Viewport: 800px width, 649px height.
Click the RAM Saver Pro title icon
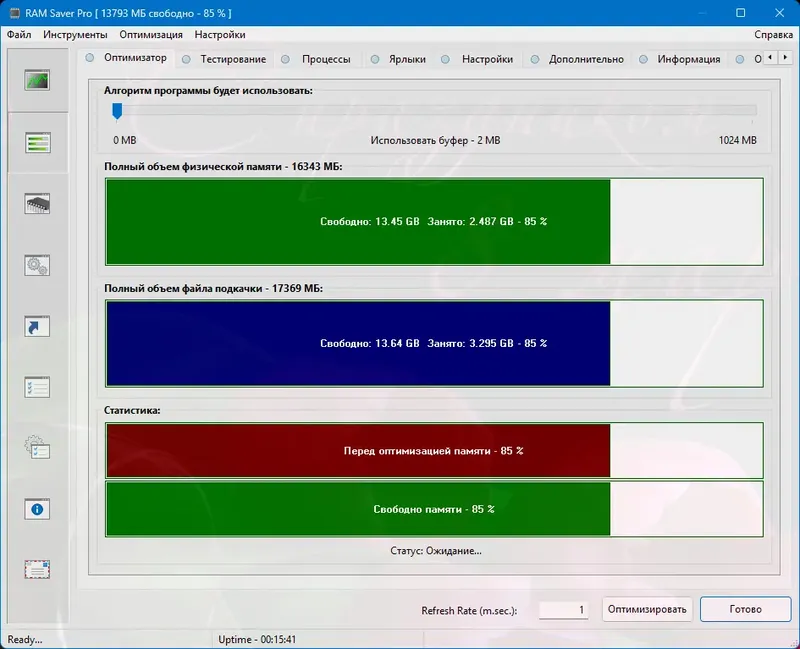click(14, 13)
